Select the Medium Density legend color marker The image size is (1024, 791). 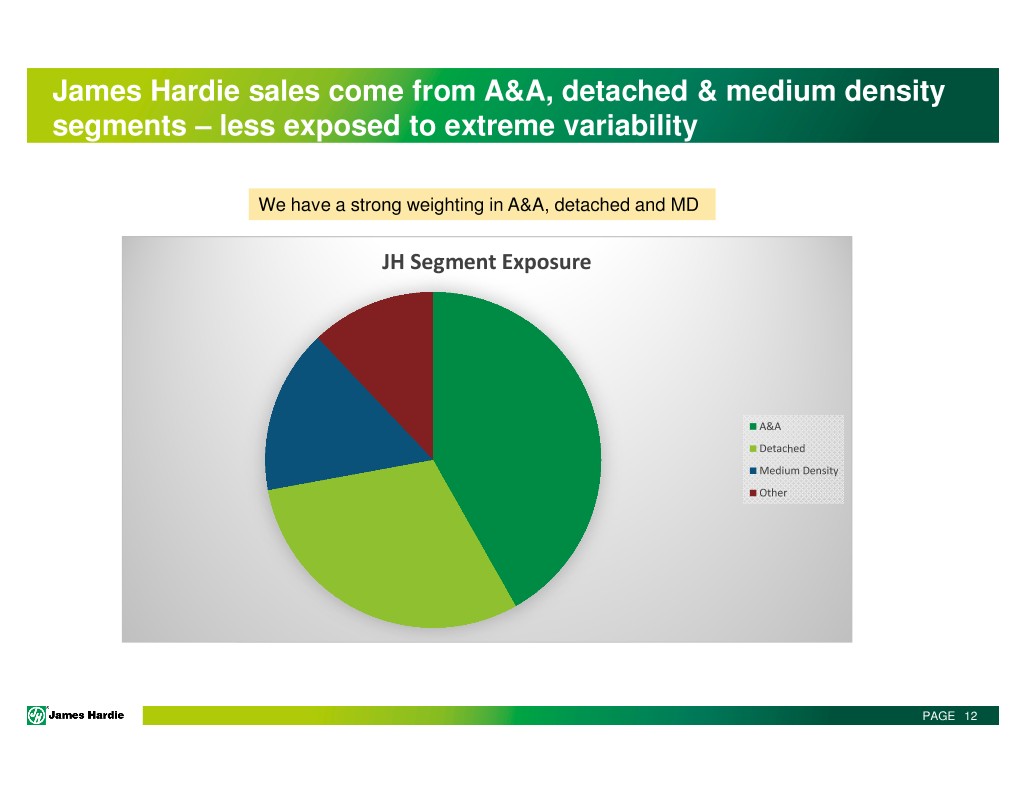pyautogui.click(x=753, y=471)
